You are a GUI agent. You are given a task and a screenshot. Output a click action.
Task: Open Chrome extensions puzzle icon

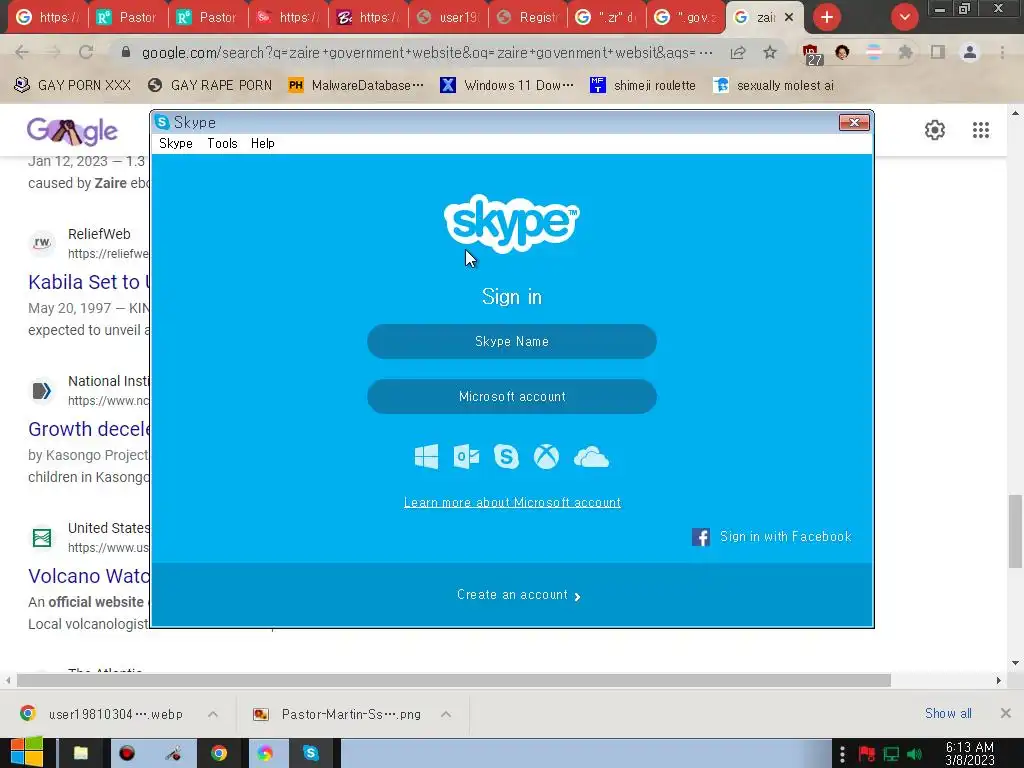coord(905,52)
